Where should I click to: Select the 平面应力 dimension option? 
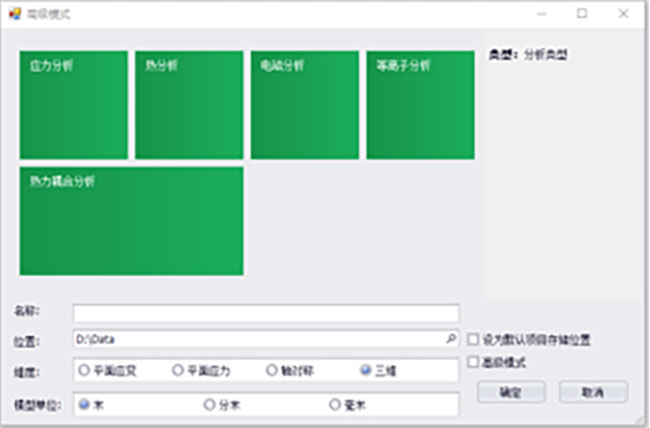(178, 371)
